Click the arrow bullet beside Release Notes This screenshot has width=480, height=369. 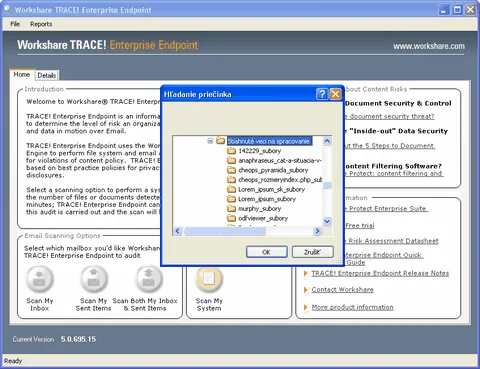[x=306, y=274]
